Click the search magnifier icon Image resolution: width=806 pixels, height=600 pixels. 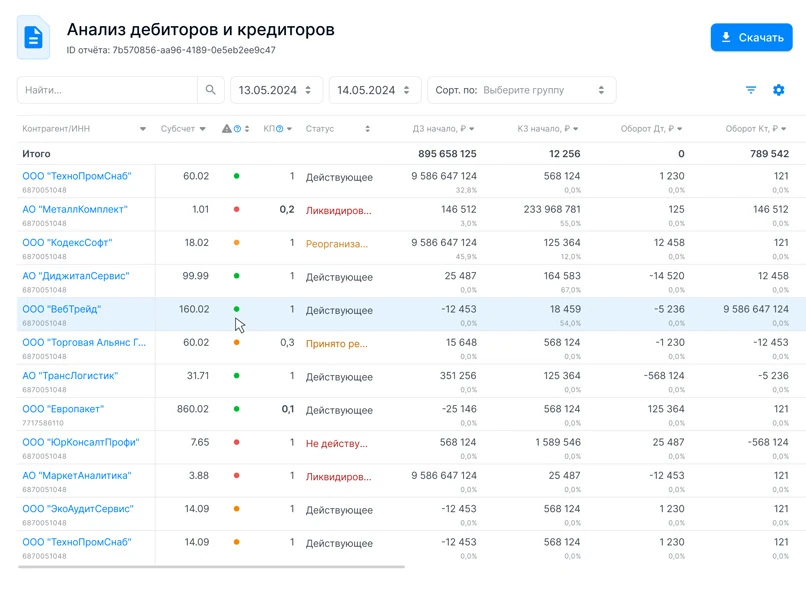coord(209,89)
